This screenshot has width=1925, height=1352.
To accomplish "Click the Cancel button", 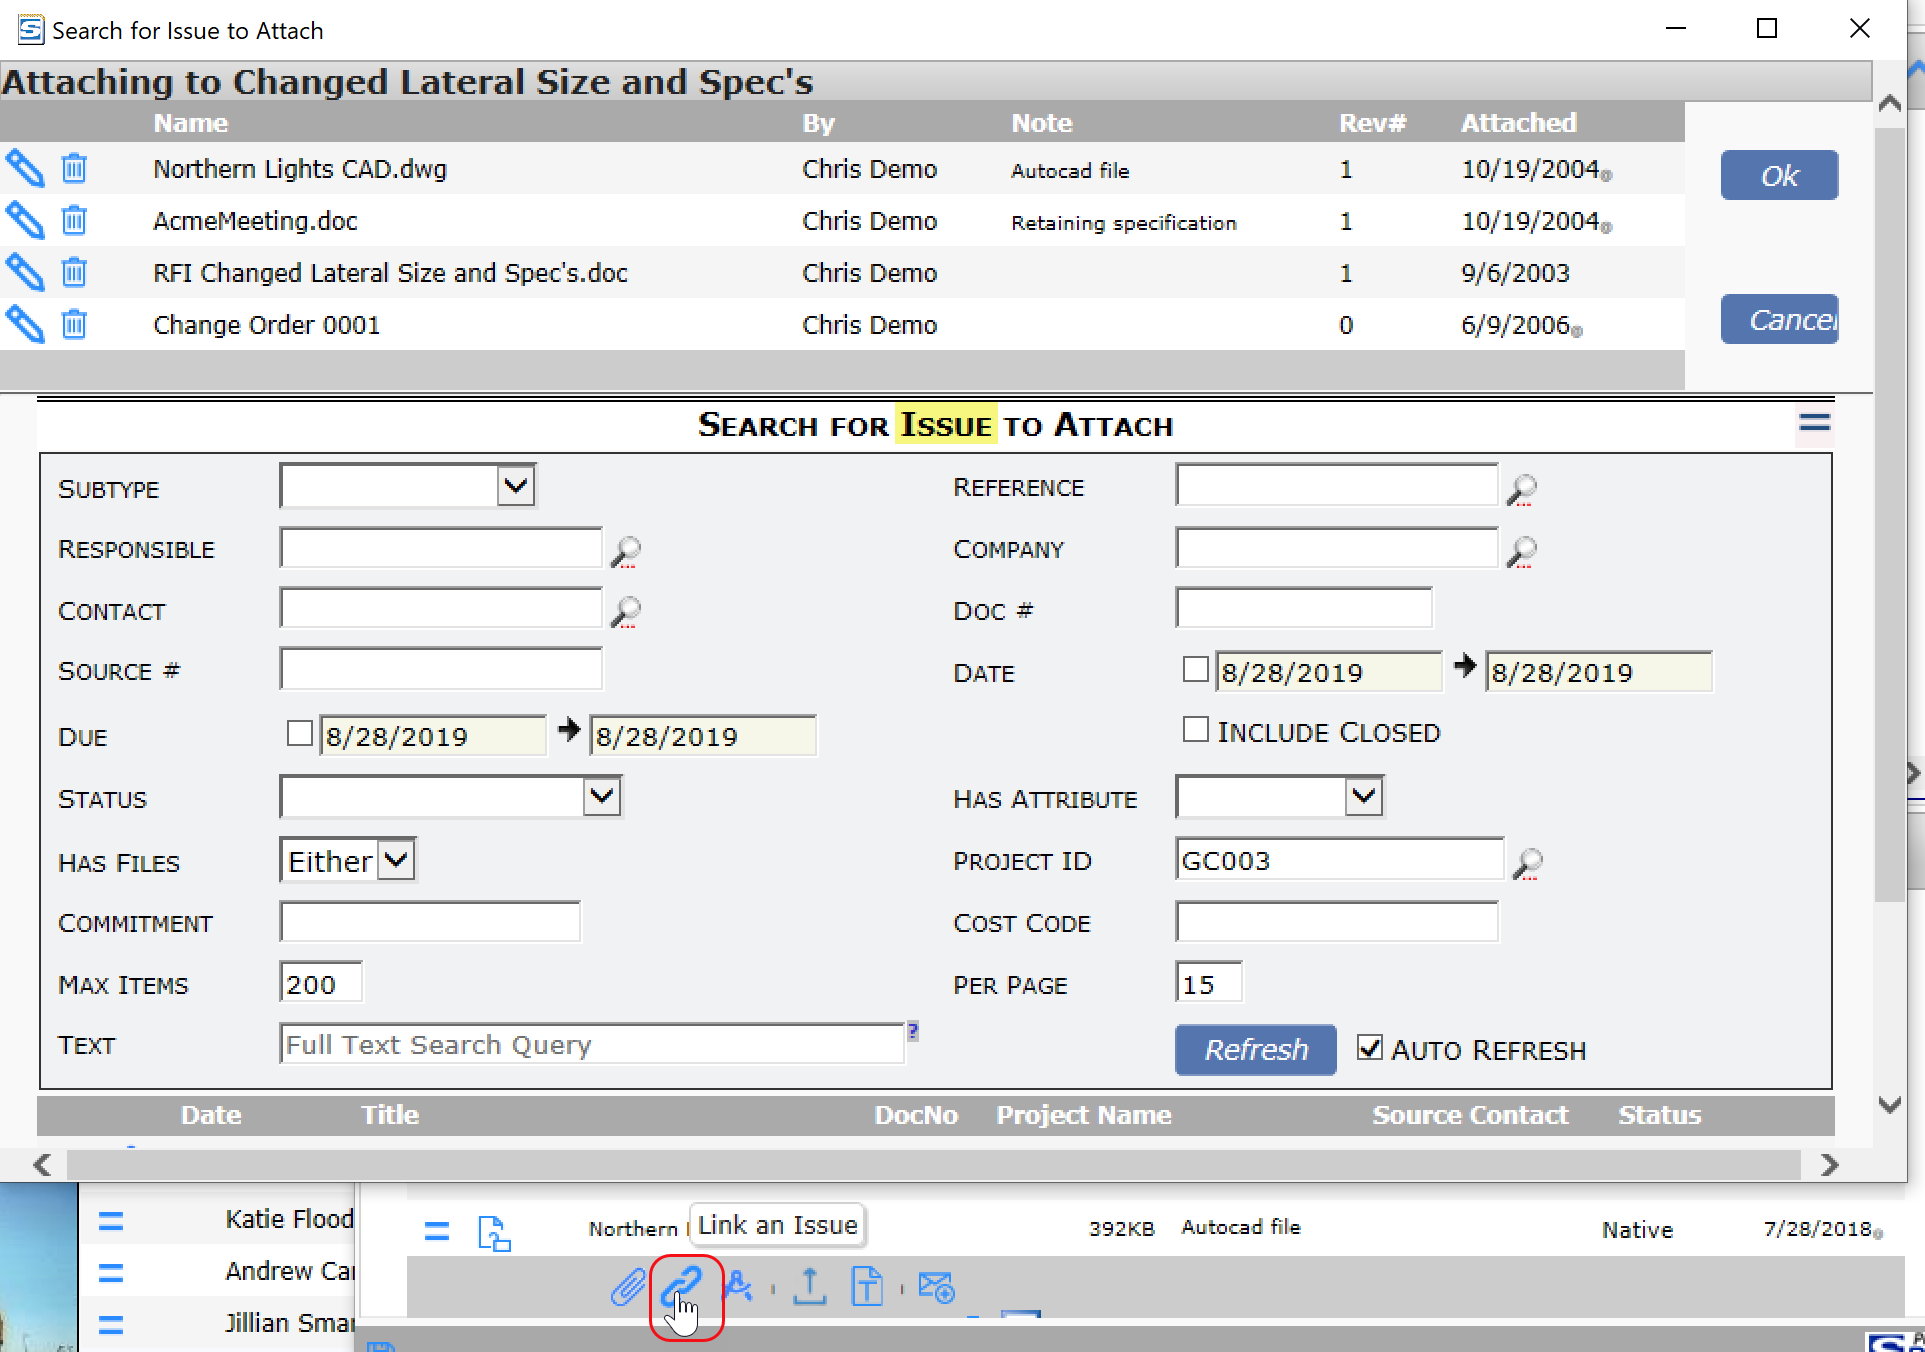I will 1779,319.
